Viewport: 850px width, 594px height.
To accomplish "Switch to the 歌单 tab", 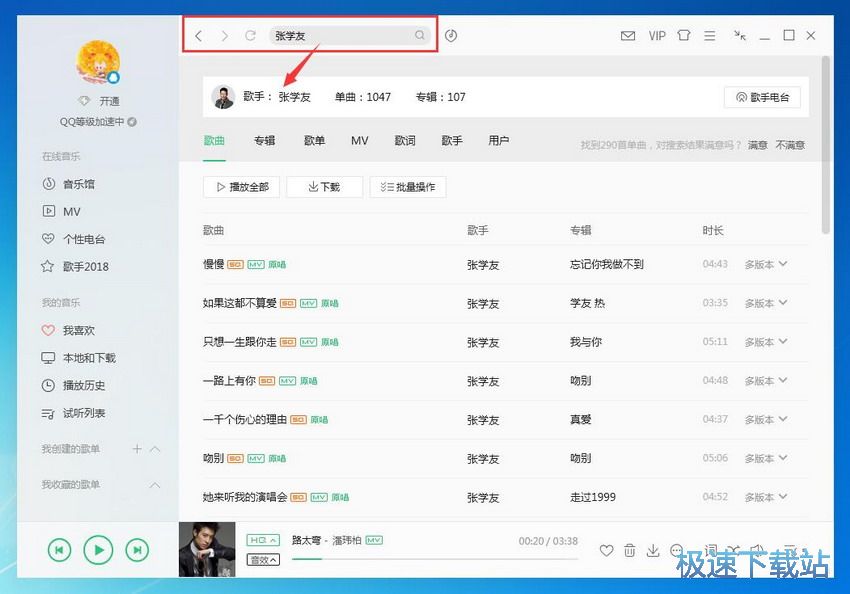I will click(314, 141).
